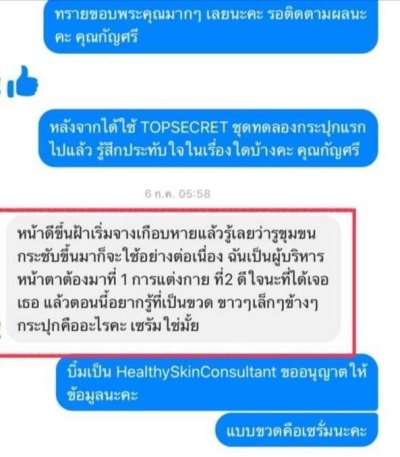Image resolution: width=400 pixels, height=457 pixels.
Task: Select the last blue bubble แบบขวดคือเซรั่มนะคะ
Action: pyautogui.click(x=297, y=431)
